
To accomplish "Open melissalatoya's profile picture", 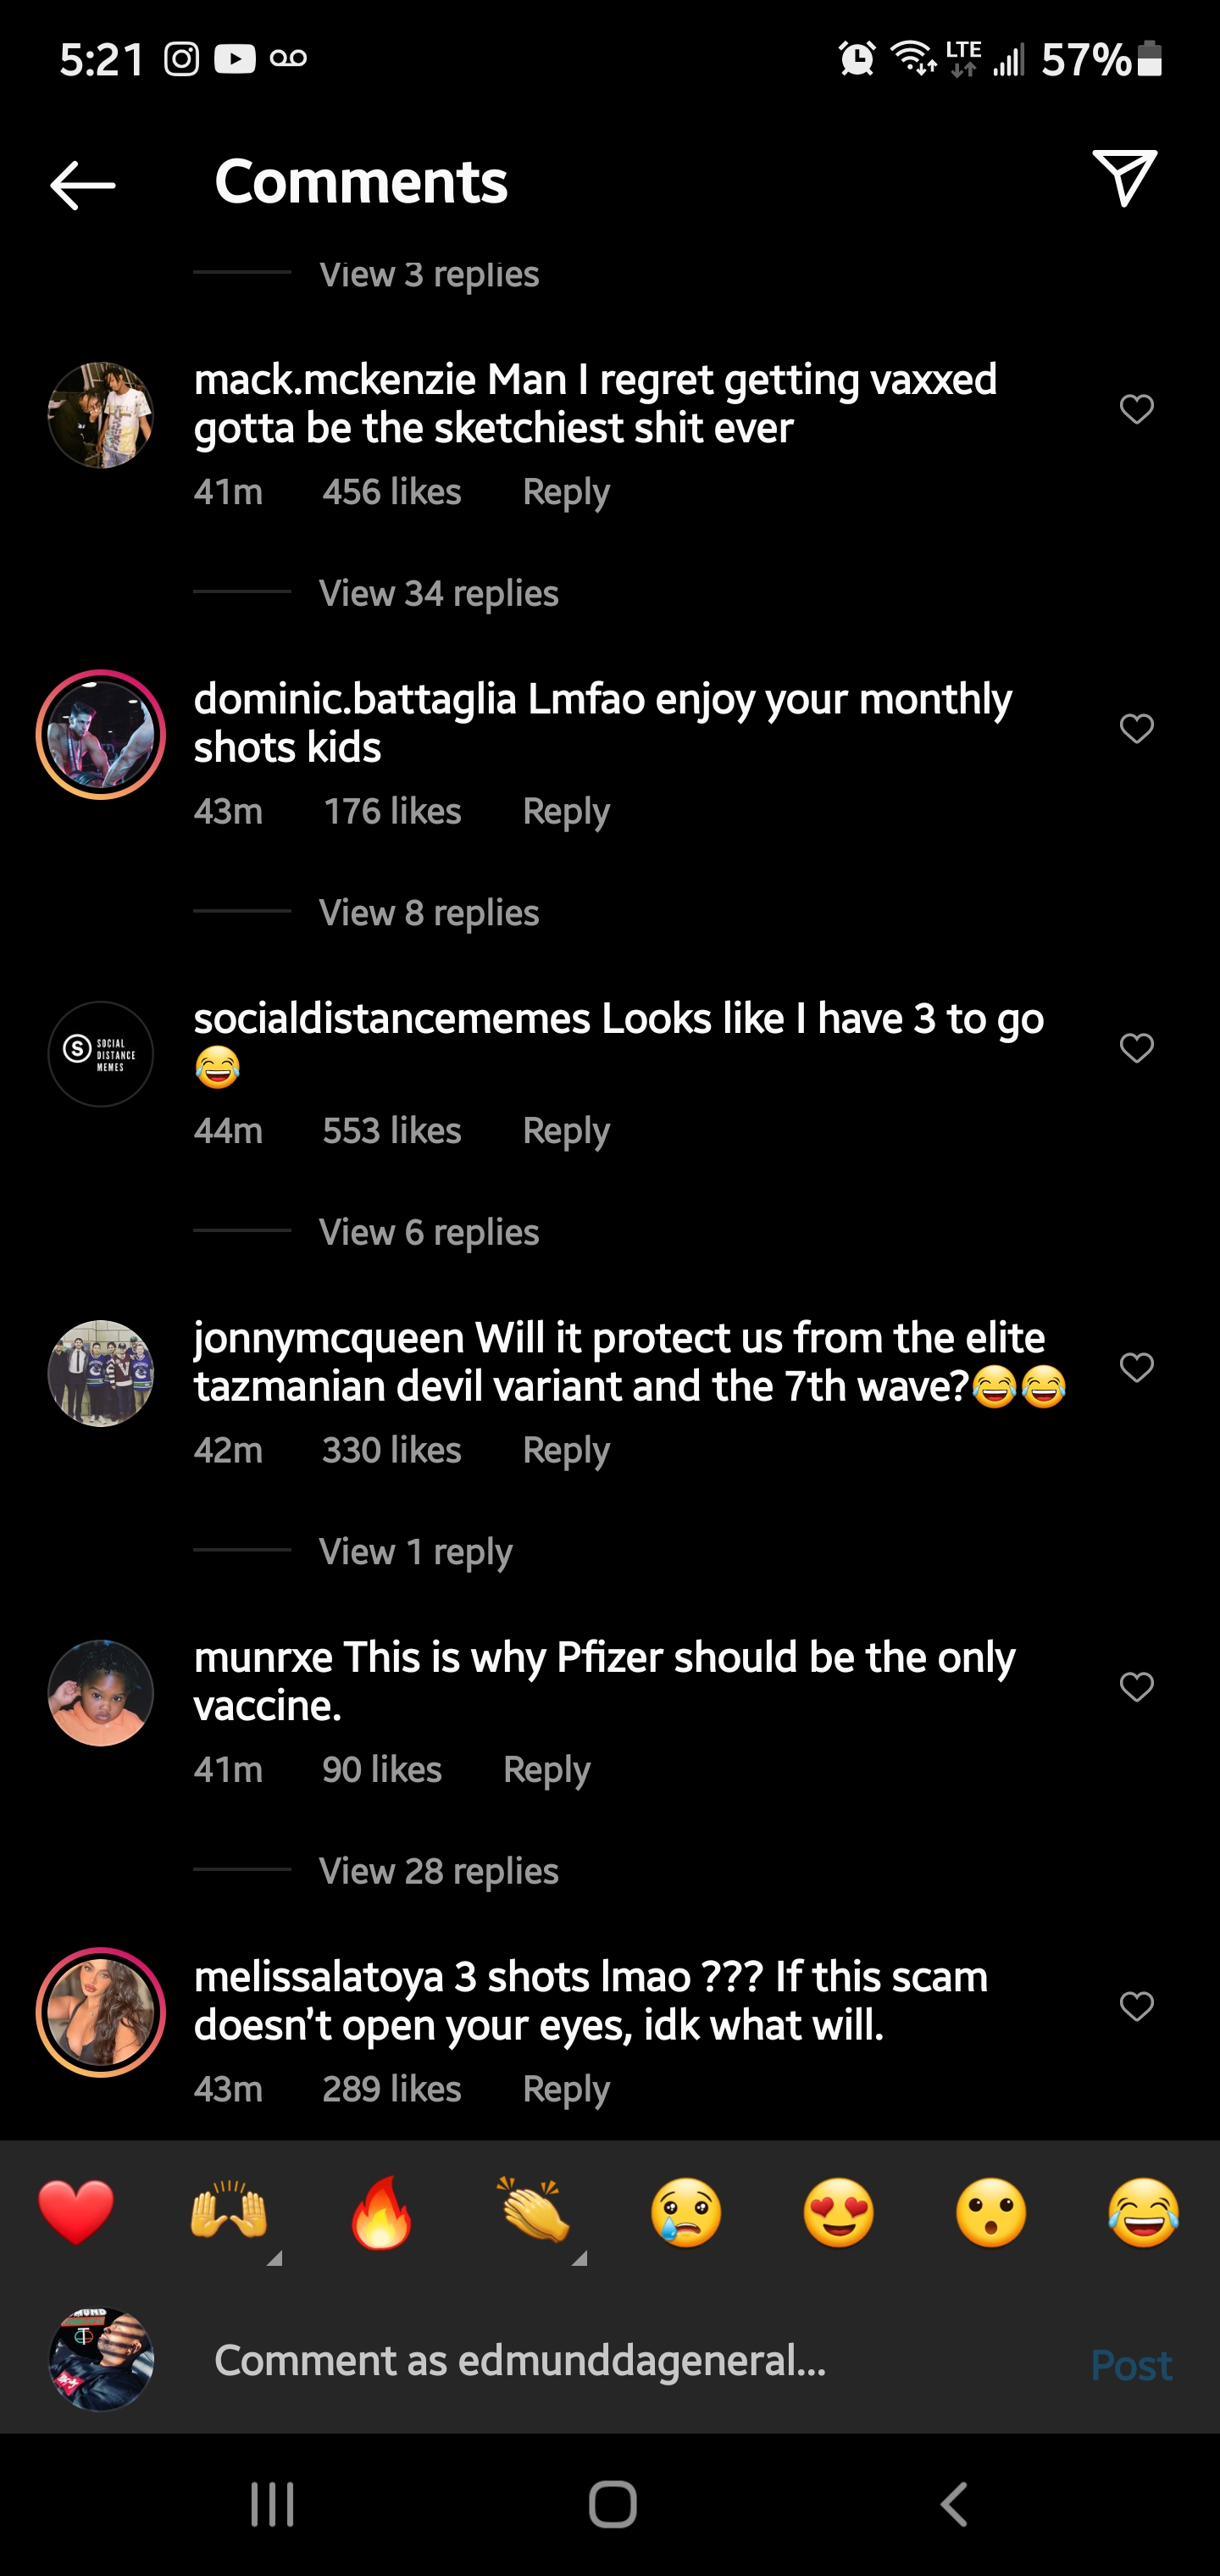I will [101, 2012].
